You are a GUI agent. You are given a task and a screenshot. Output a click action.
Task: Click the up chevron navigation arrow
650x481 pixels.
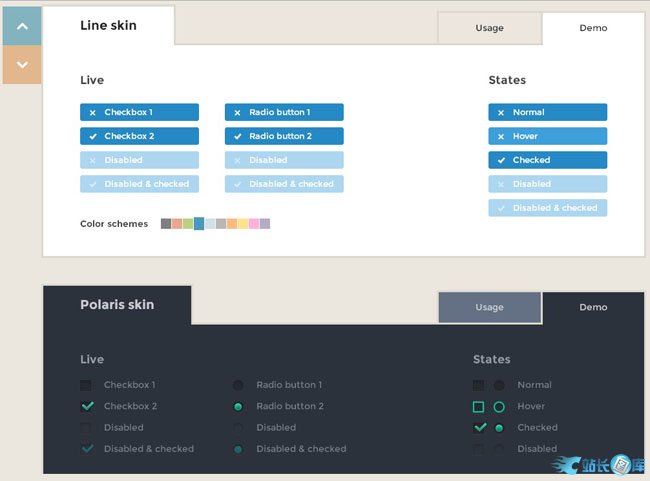[22, 26]
